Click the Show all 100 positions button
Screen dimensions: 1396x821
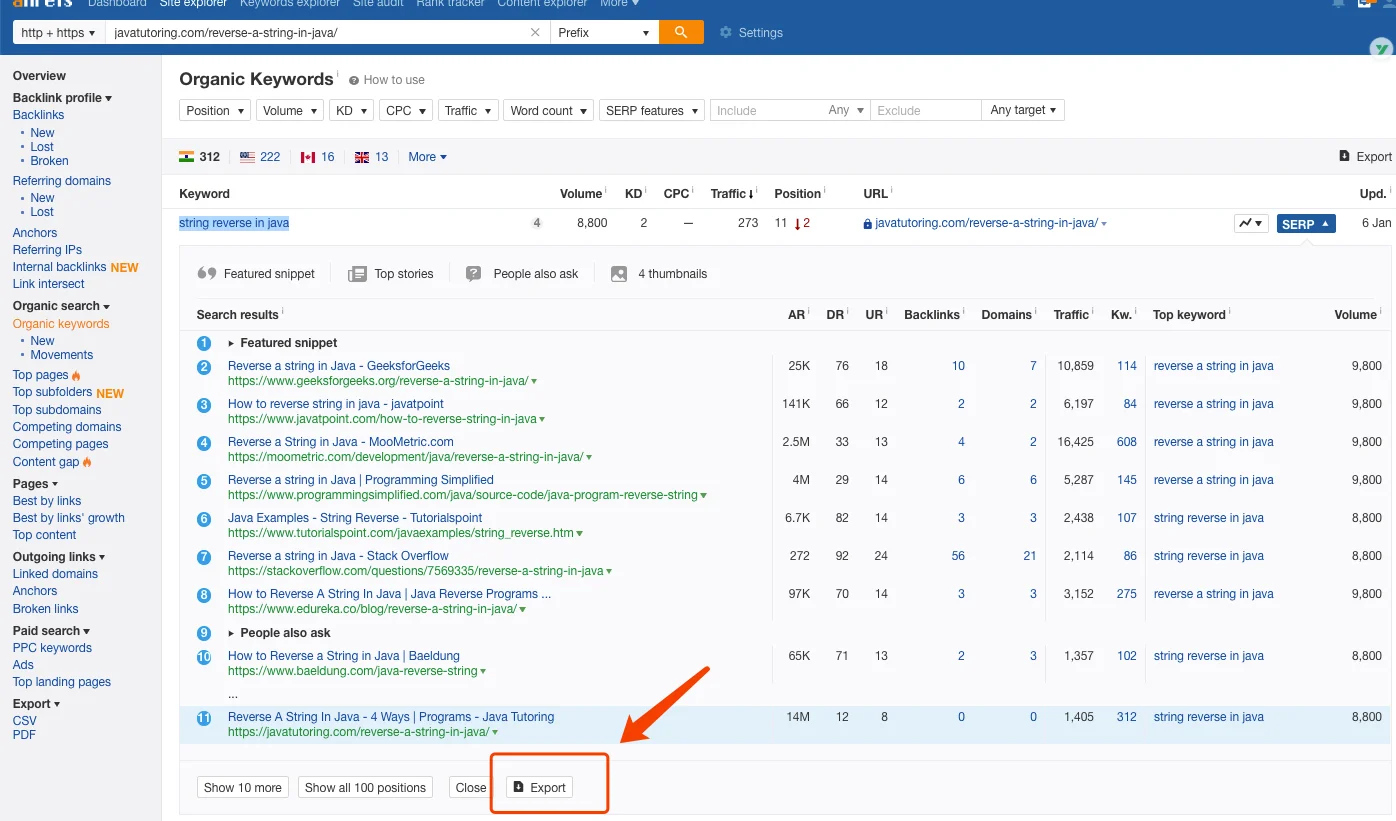click(365, 787)
